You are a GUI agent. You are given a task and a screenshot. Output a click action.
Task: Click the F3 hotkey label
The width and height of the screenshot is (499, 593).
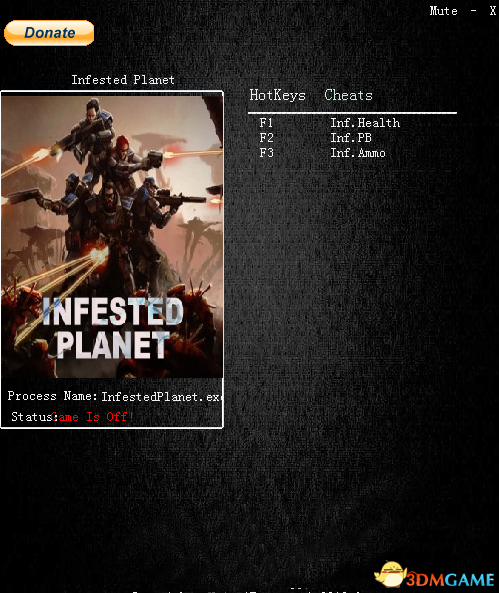266,153
